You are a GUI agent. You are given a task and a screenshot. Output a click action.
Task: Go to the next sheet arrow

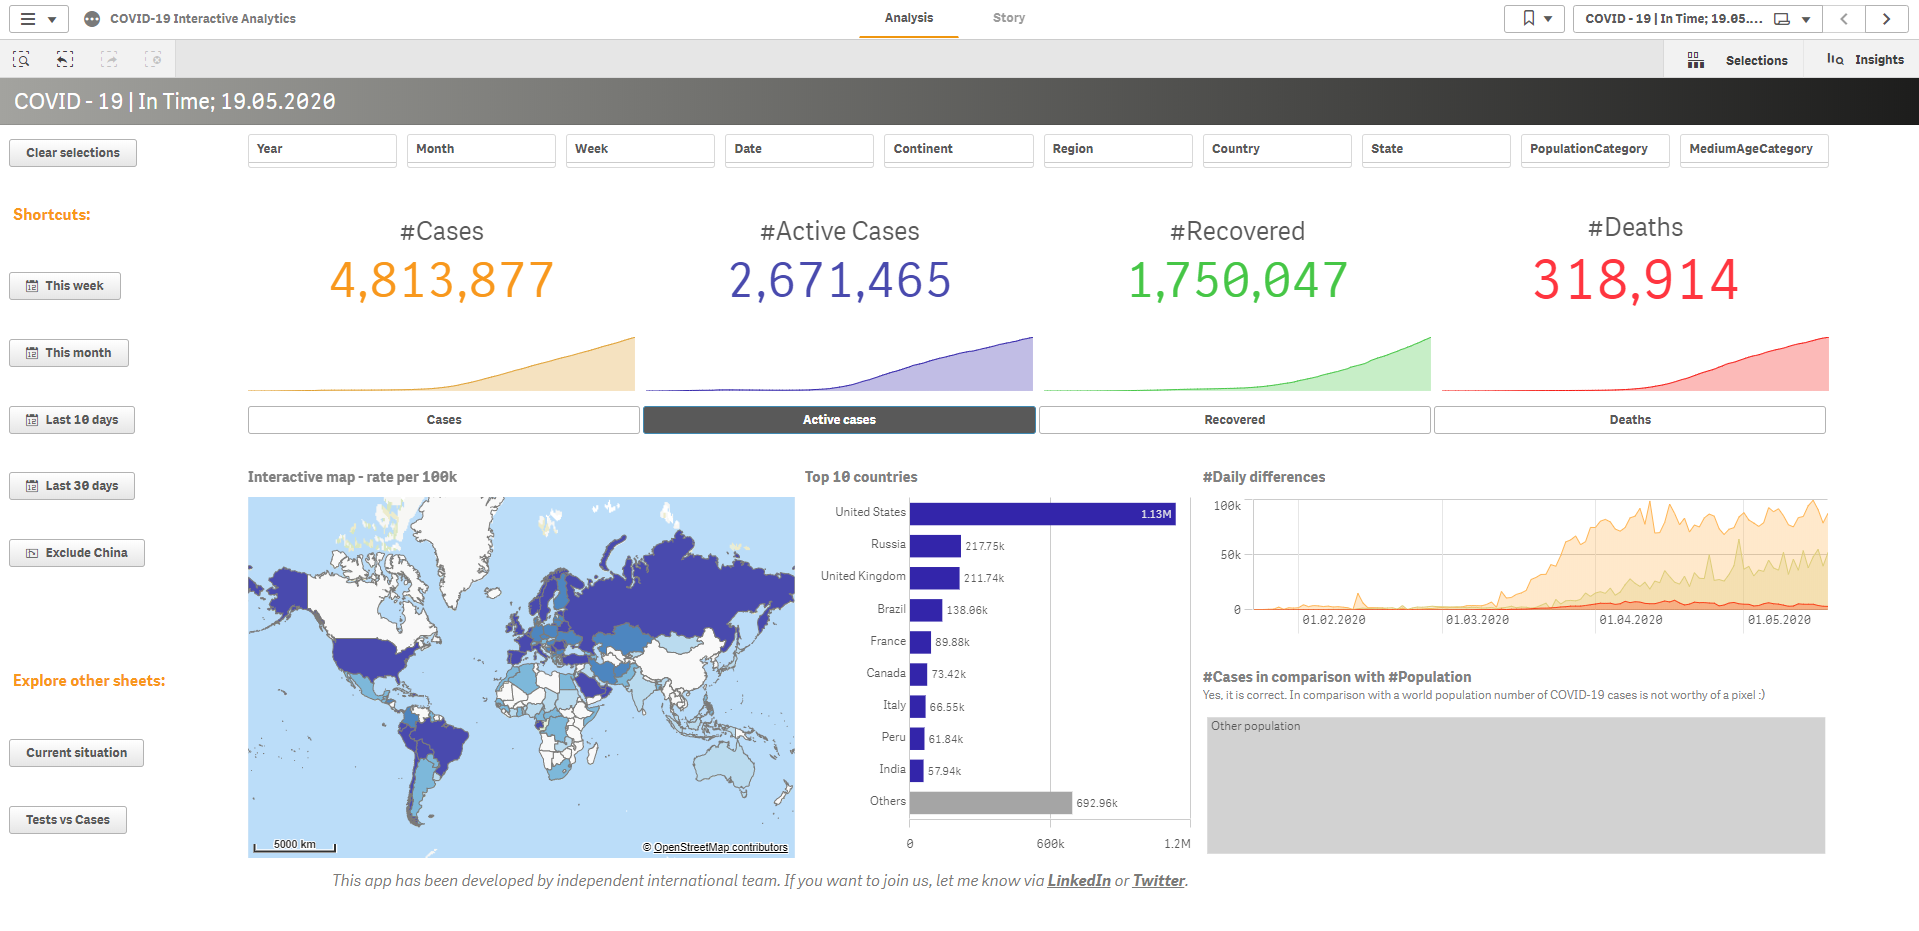(x=1886, y=19)
